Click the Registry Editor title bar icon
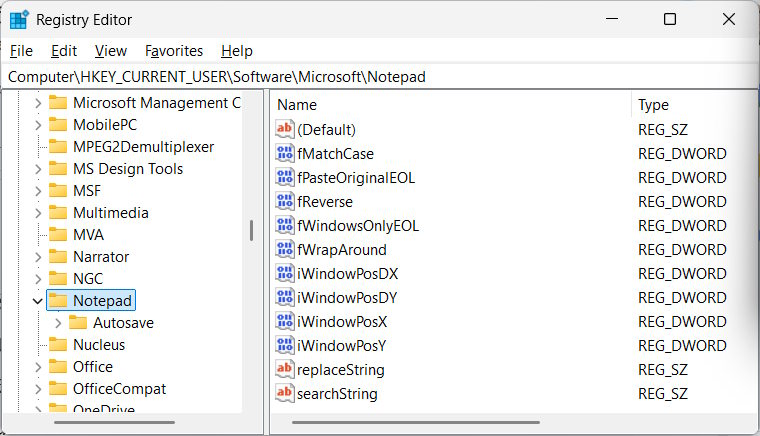This screenshot has width=760, height=436. [19, 20]
